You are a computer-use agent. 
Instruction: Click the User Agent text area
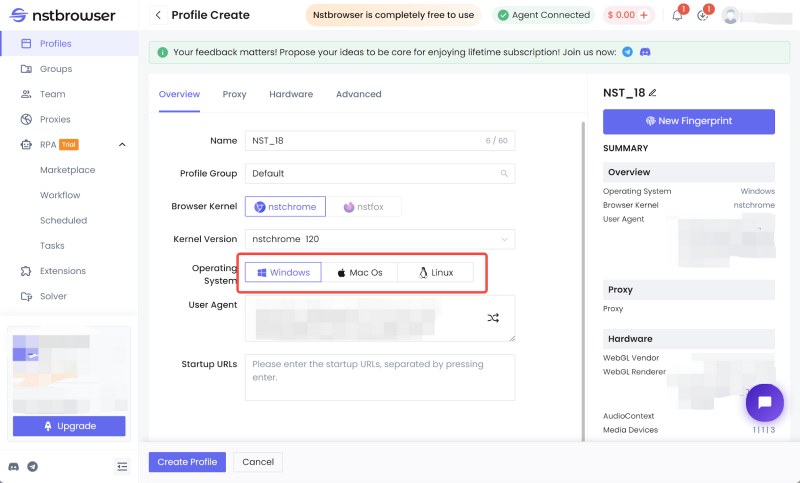[x=380, y=318]
